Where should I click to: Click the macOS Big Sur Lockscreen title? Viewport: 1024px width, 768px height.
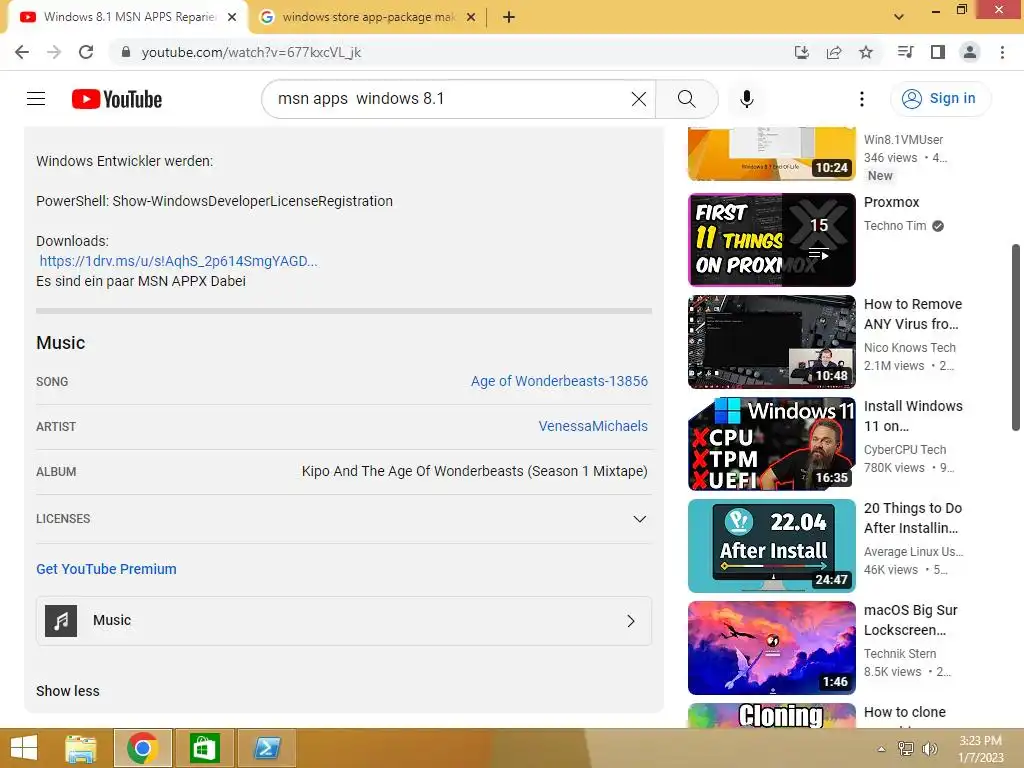coord(910,620)
